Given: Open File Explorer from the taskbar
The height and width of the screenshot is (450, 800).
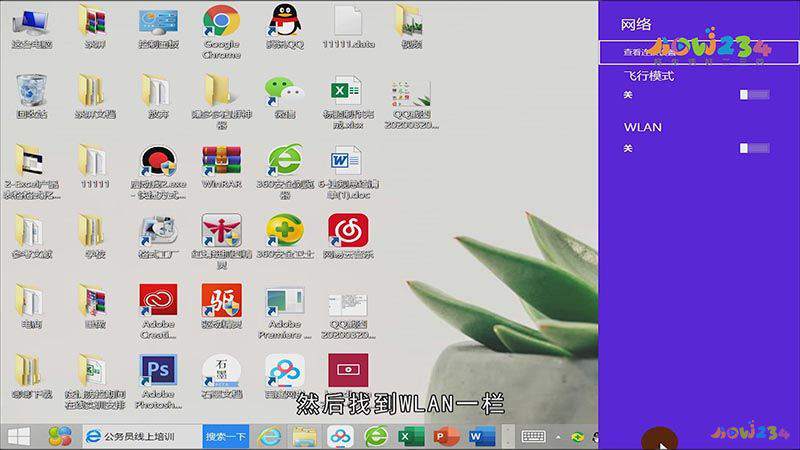Looking at the screenshot, I should pos(305,437).
